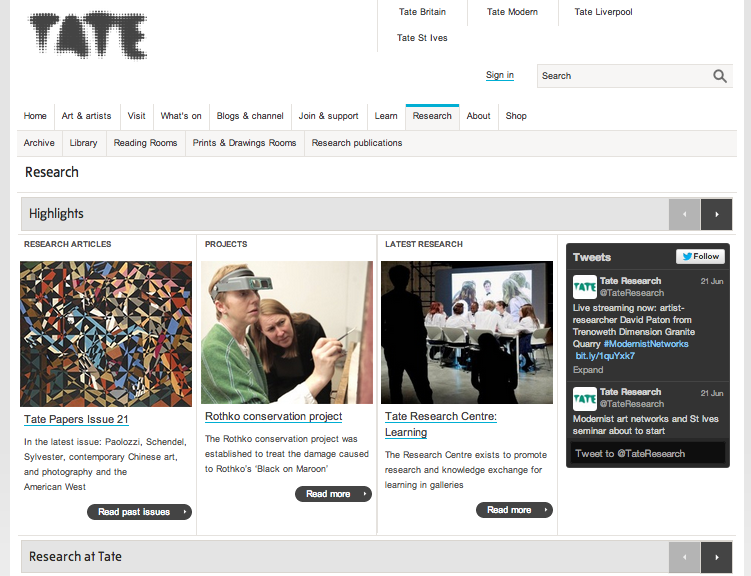This screenshot has width=751, height=576.
Task: Select the Library submenu item
Action: click(x=83, y=143)
